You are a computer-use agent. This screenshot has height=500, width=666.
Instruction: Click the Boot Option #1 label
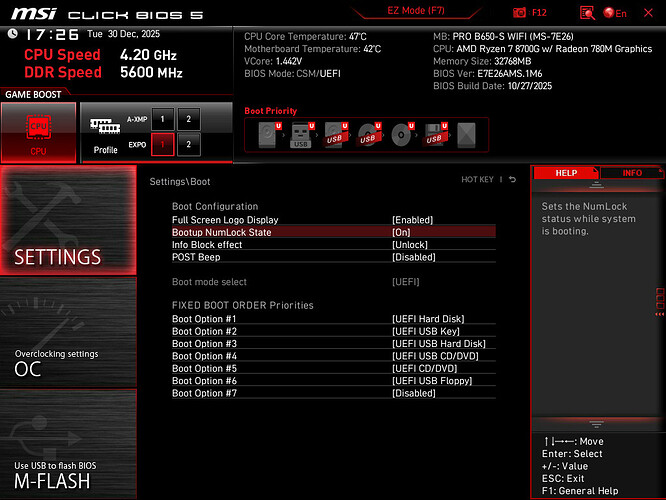[x=204, y=319]
